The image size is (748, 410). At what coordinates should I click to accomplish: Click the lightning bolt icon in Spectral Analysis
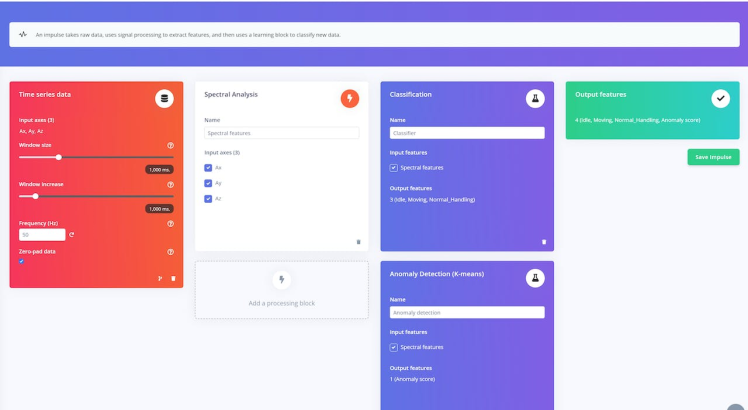[350, 99]
